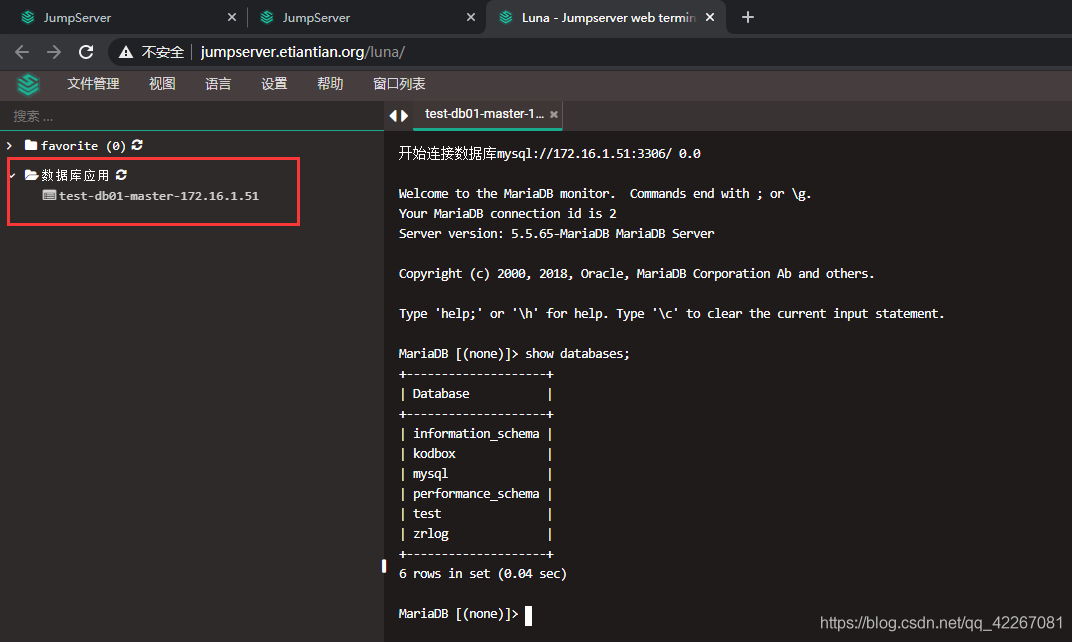The width and height of the screenshot is (1072, 642).
Task: Select the test-db01-master-1... terminal tab
Action: coord(484,113)
